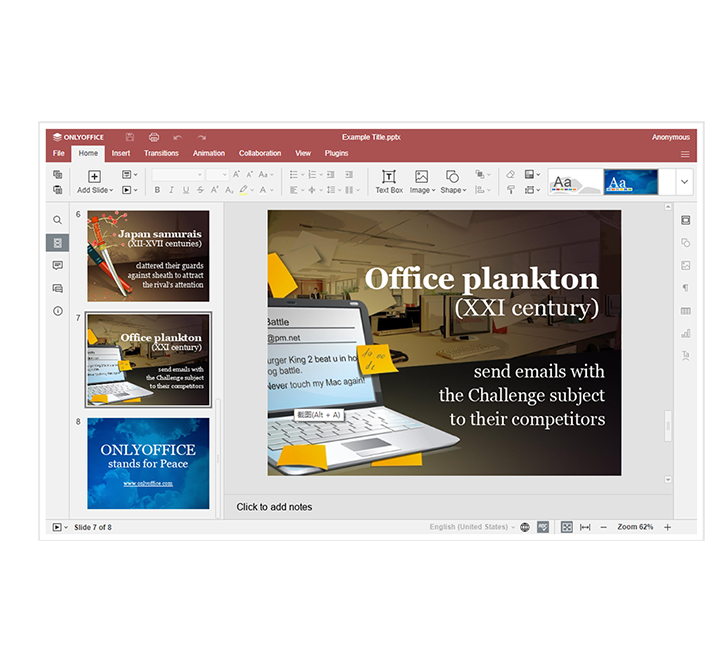This screenshot has height=670, width=725.
Task: Select slide 6 Japan samurais thumbnail
Action: click(148, 256)
